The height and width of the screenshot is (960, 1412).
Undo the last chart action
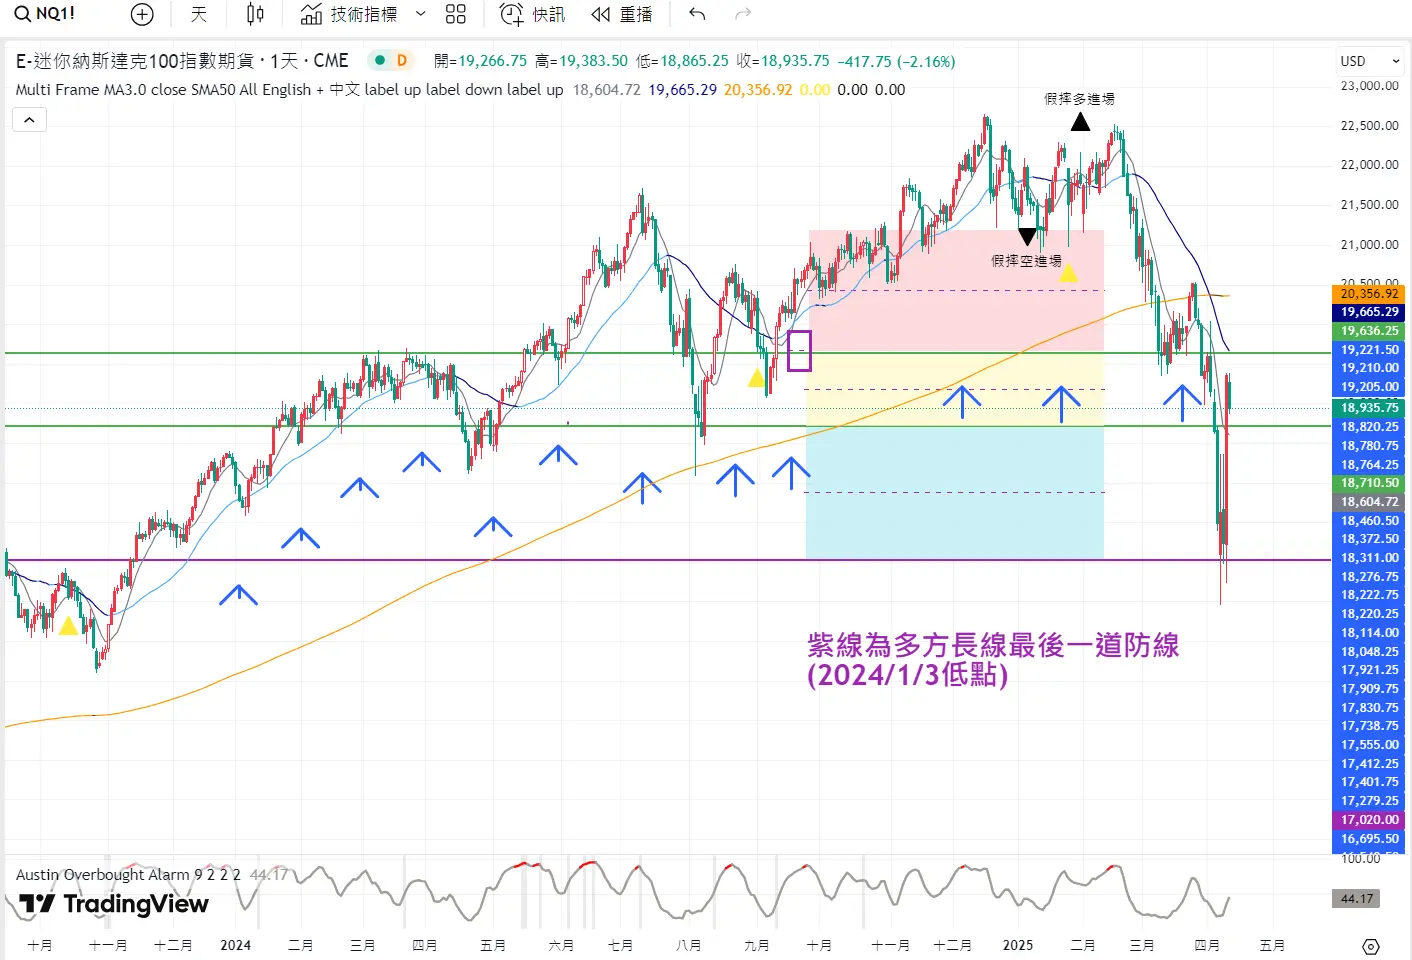pos(697,14)
